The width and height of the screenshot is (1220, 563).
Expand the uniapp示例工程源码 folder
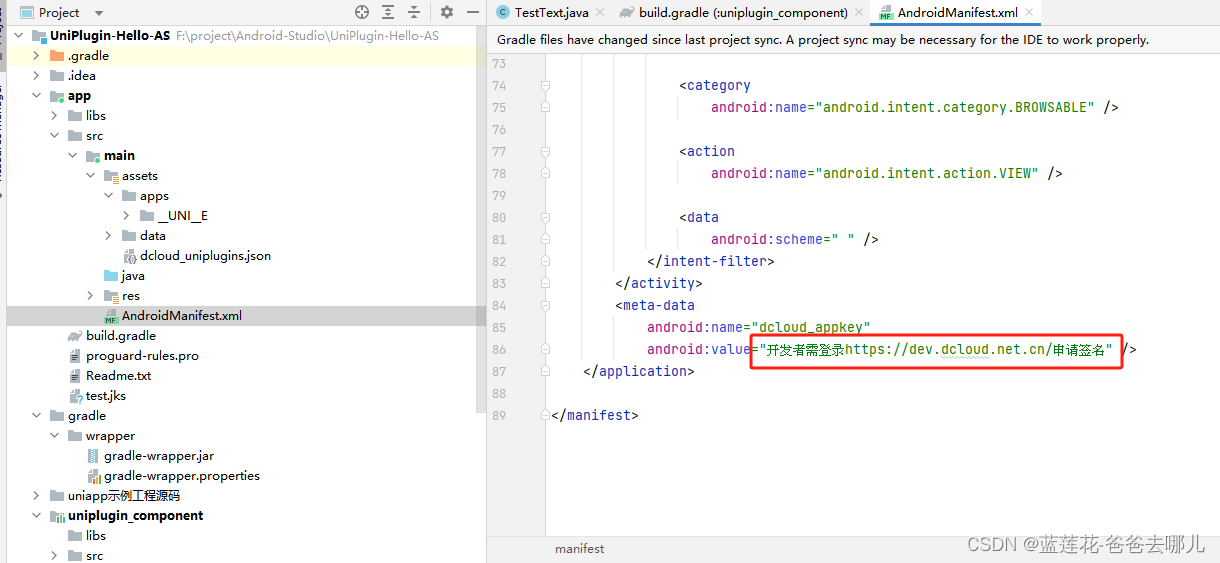point(37,496)
